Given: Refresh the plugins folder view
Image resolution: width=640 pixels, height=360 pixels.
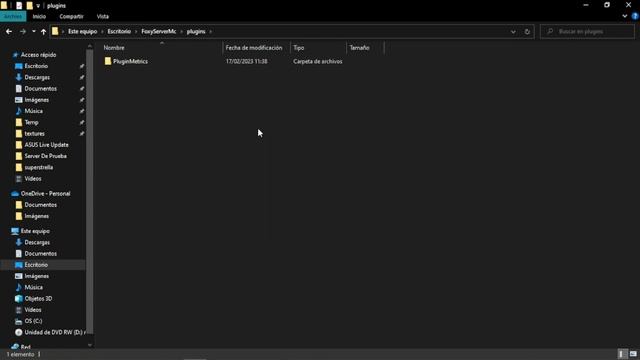Looking at the screenshot, I should click(x=527, y=31).
